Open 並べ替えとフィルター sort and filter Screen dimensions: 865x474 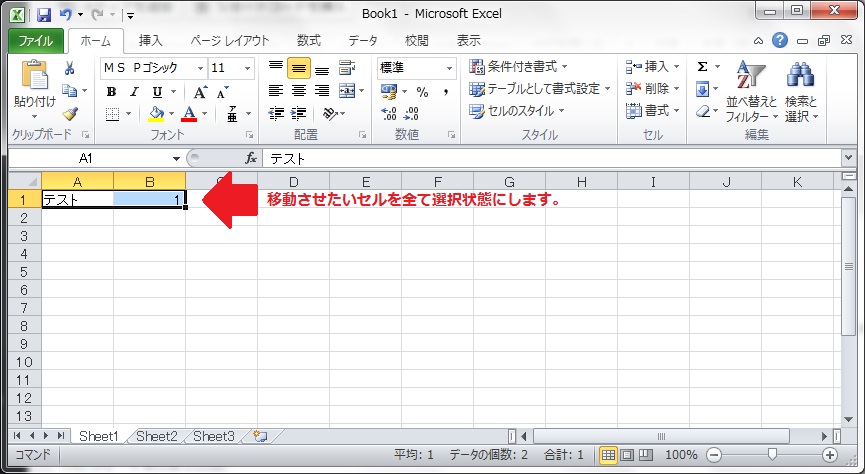751,92
